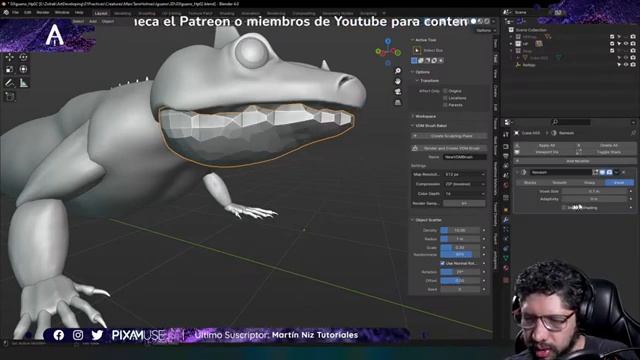
Task: Select the Measure ruler tool
Action: (x=24, y=83)
